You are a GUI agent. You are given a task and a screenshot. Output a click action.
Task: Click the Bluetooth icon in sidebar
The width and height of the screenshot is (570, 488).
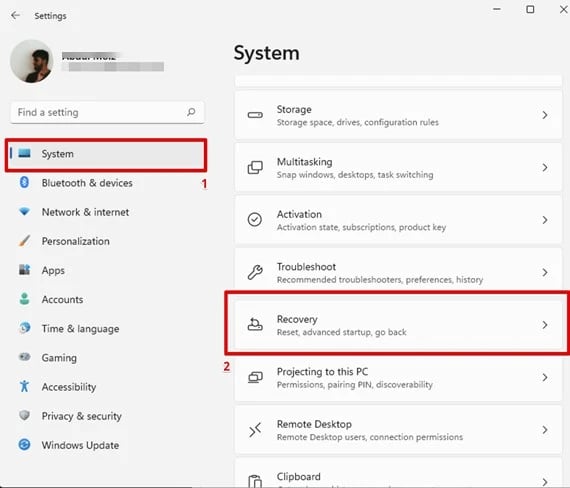pos(24,182)
